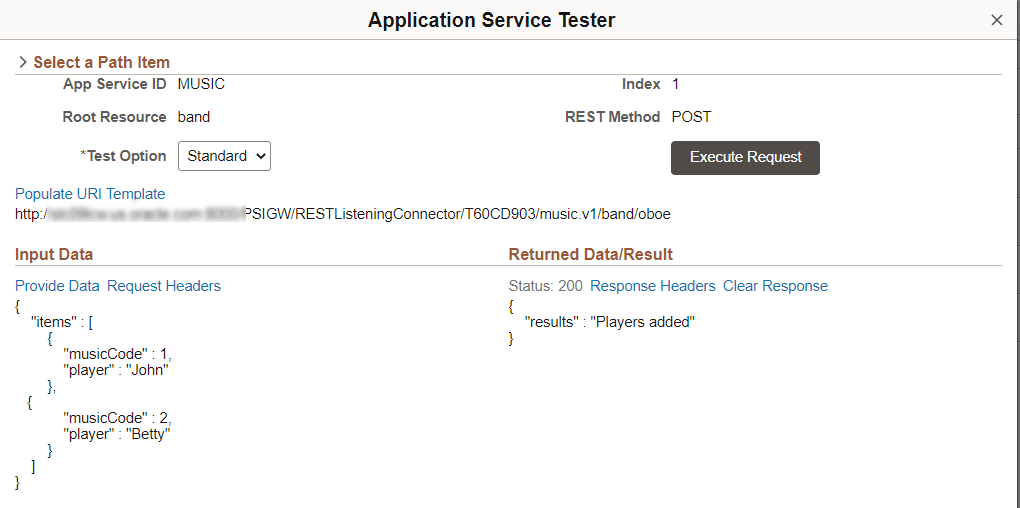Click the Application Service Tester title

pyautogui.click(x=491, y=20)
